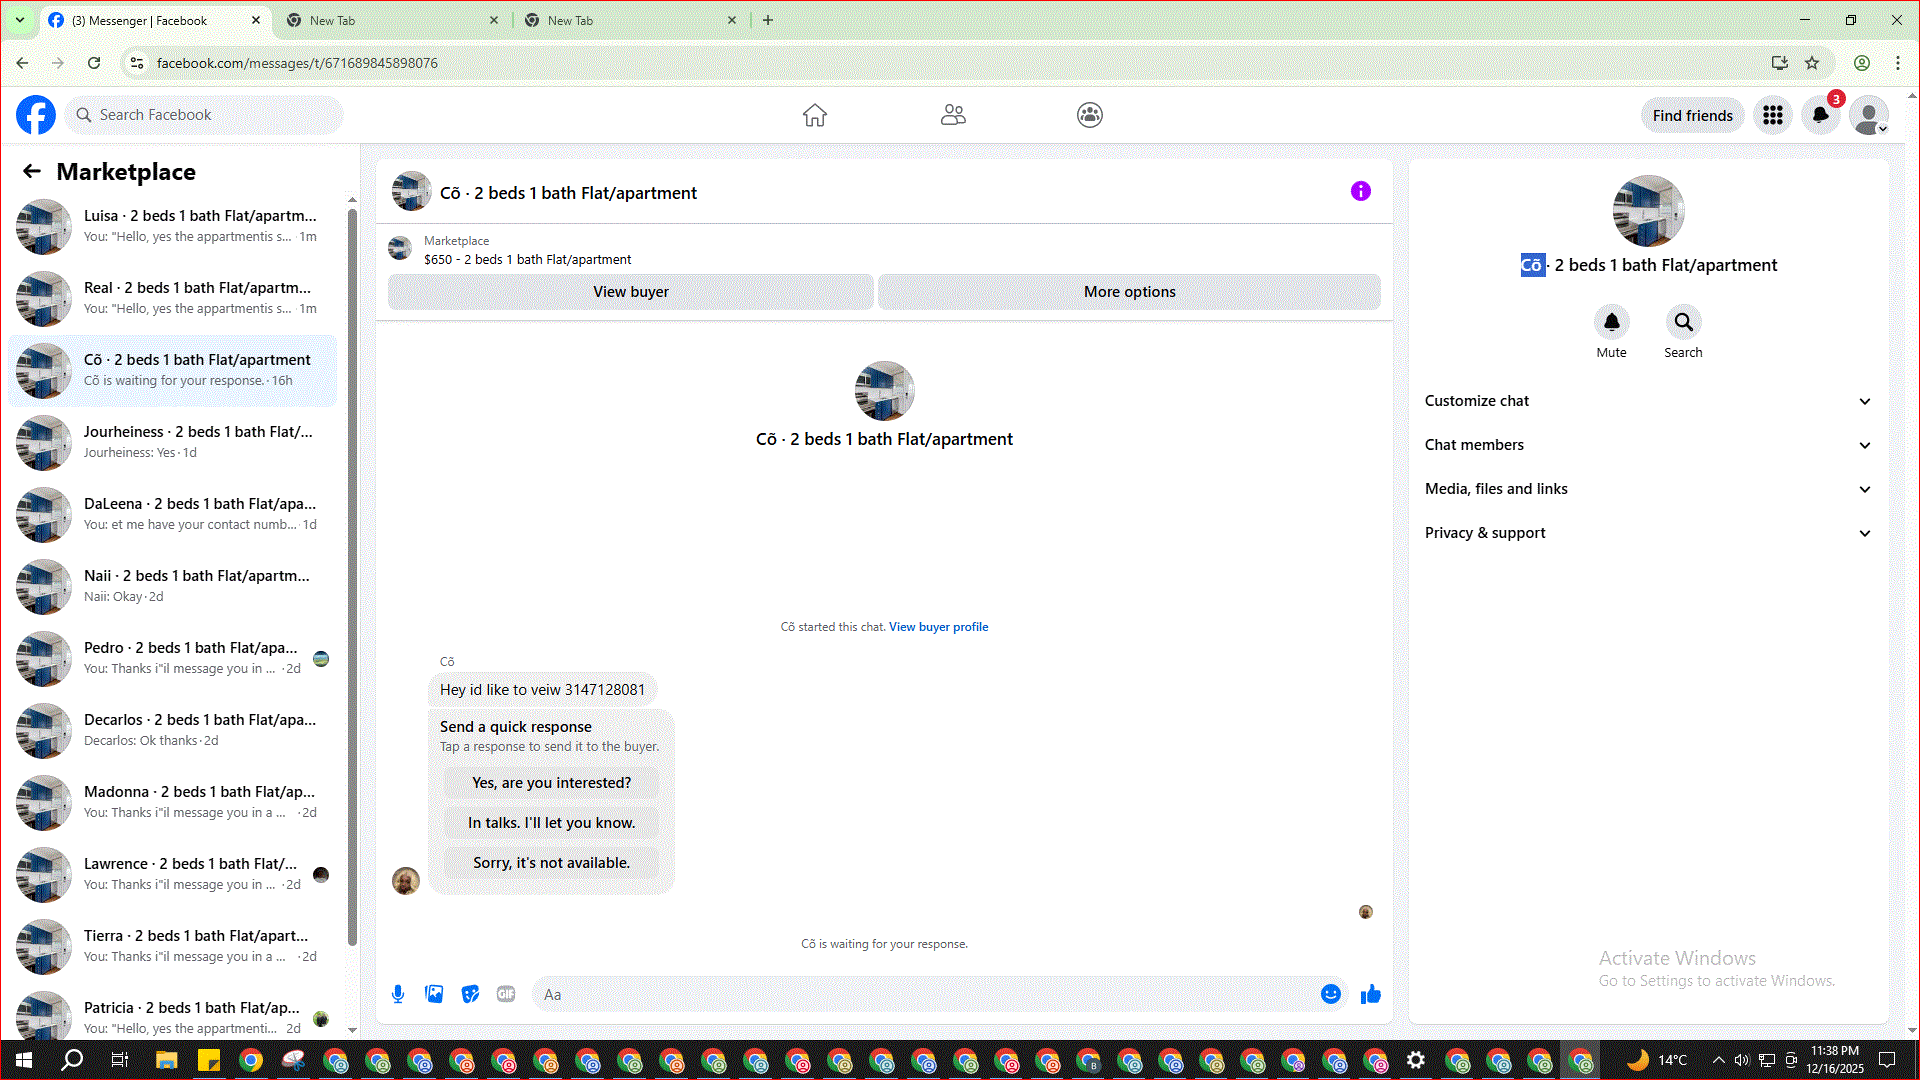The image size is (1920, 1080).
Task: Search in conversation magnifier icon
Action: pyautogui.click(x=1684, y=322)
